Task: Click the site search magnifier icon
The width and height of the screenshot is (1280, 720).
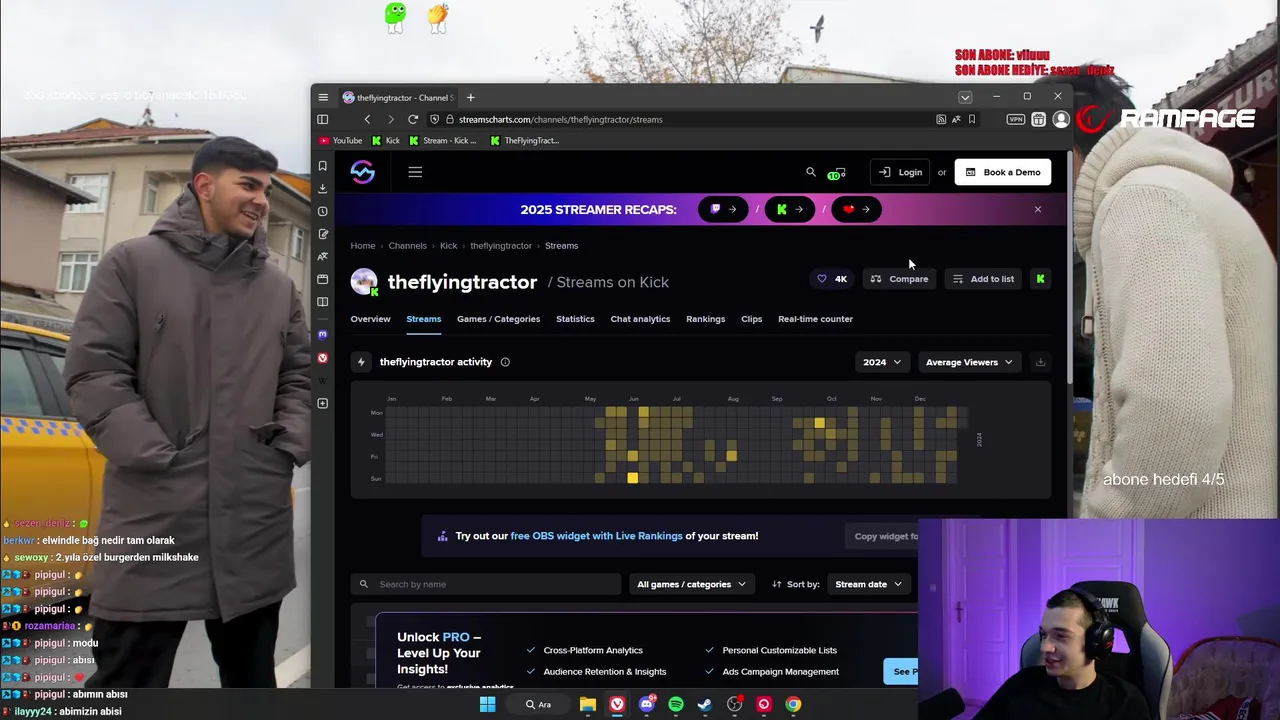Action: pyautogui.click(x=811, y=172)
